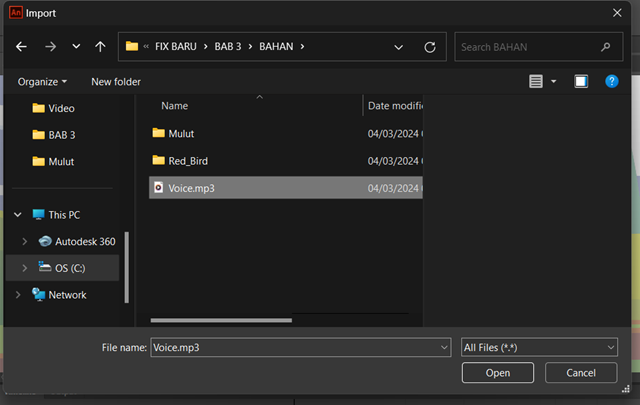
Task: Change view layout icon
Action: [536, 82]
